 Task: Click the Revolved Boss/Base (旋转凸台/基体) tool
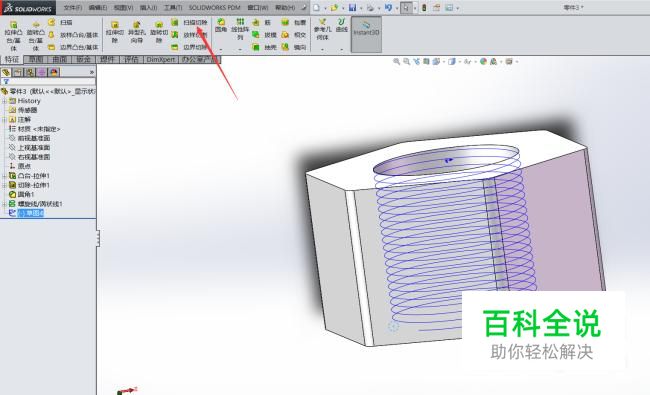(36, 36)
